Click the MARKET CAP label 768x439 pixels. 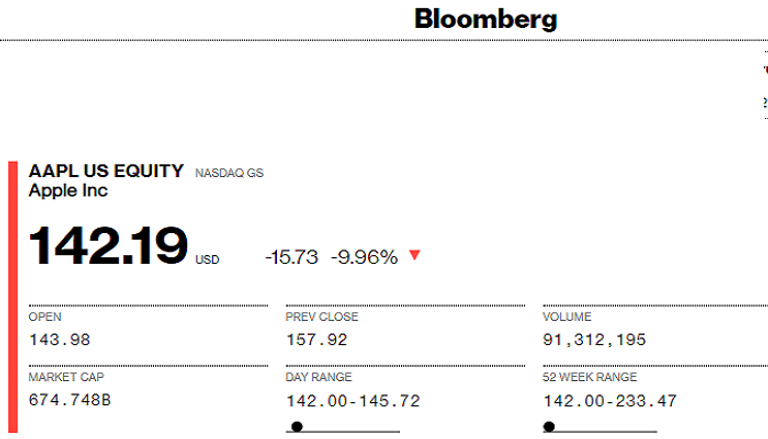[66, 378]
